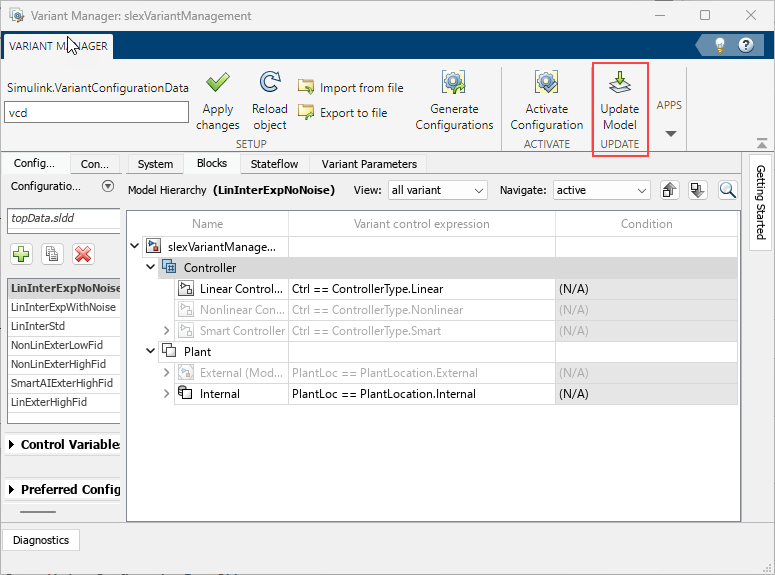Click the Smart Controller block icon
This screenshot has height=575, width=775.
[x=185, y=330]
